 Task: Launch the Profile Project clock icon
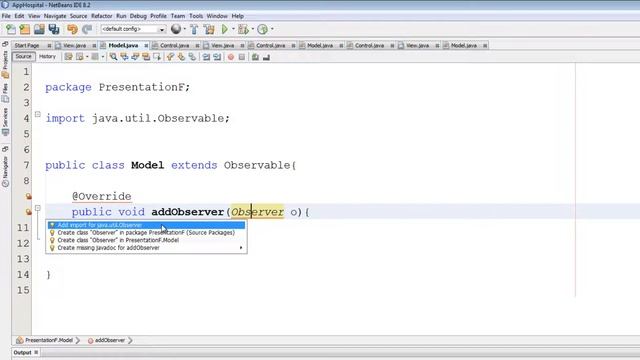coord(263,29)
